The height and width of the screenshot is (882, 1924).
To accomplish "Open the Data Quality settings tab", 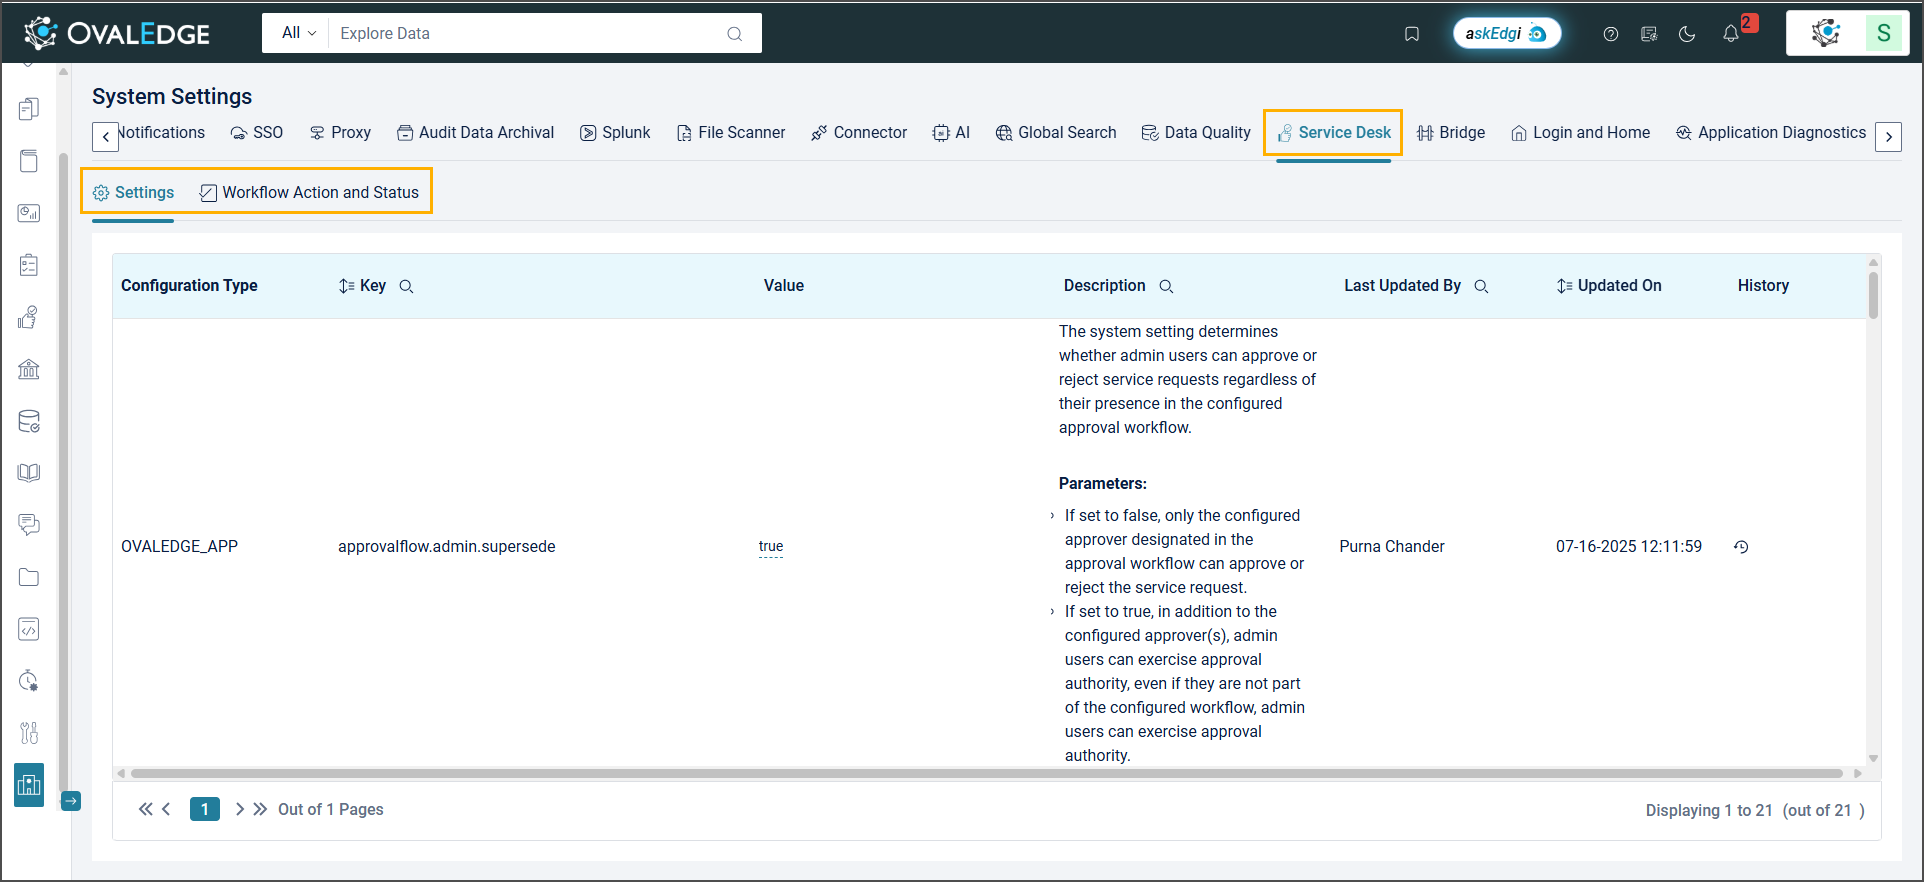I will 1196,133.
